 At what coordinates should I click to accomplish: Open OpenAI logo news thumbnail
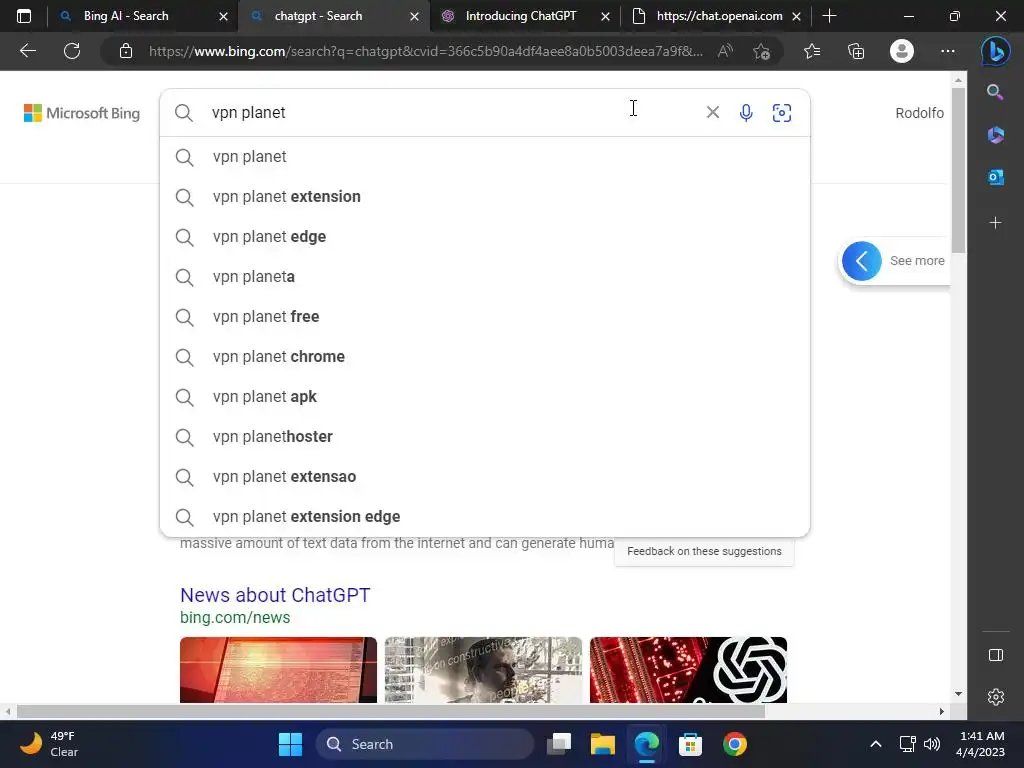[688, 669]
